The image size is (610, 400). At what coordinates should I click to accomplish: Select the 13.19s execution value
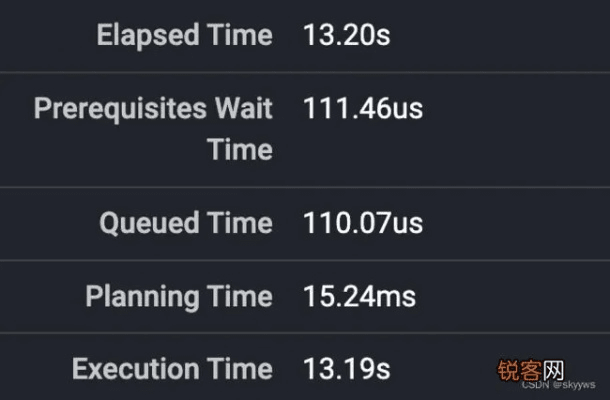point(346,369)
